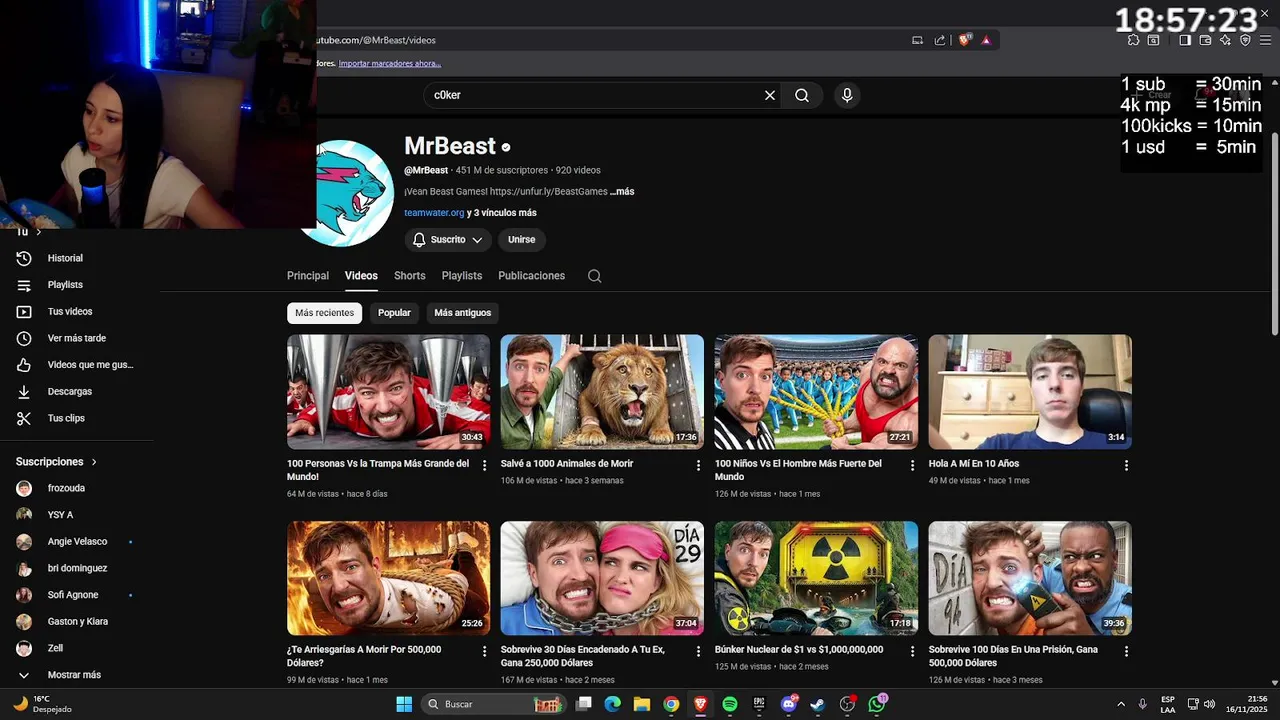Search within the MrBeast channel
This screenshot has height=720, width=1280.
[594, 276]
